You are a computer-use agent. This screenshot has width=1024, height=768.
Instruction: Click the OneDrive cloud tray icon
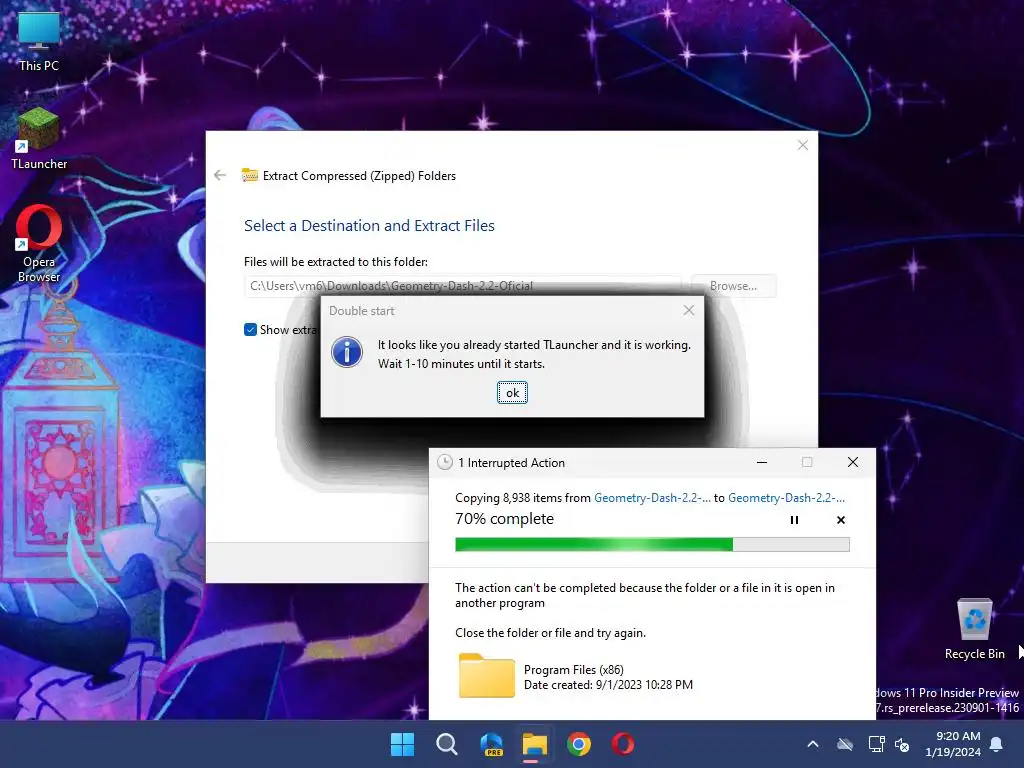(x=845, y=744)
